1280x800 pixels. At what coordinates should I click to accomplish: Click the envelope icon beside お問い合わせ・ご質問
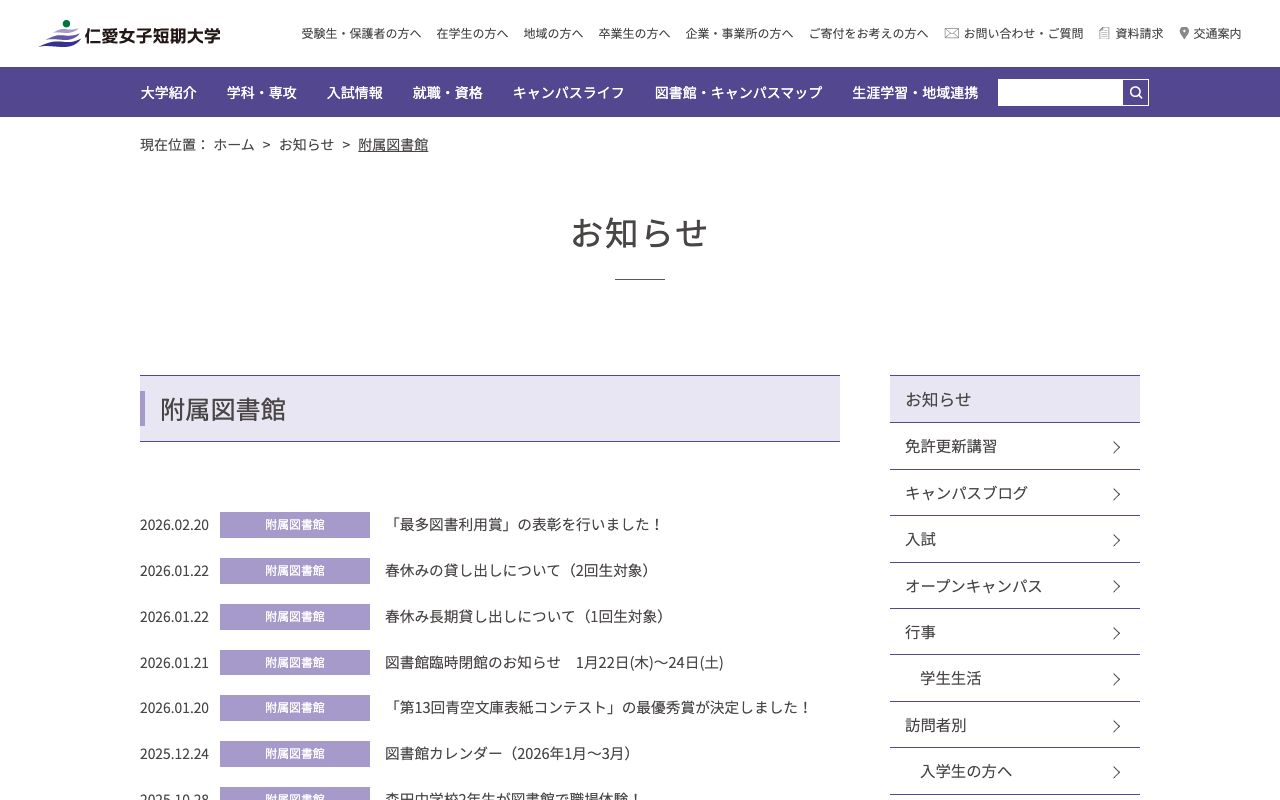tap(951, 33)
